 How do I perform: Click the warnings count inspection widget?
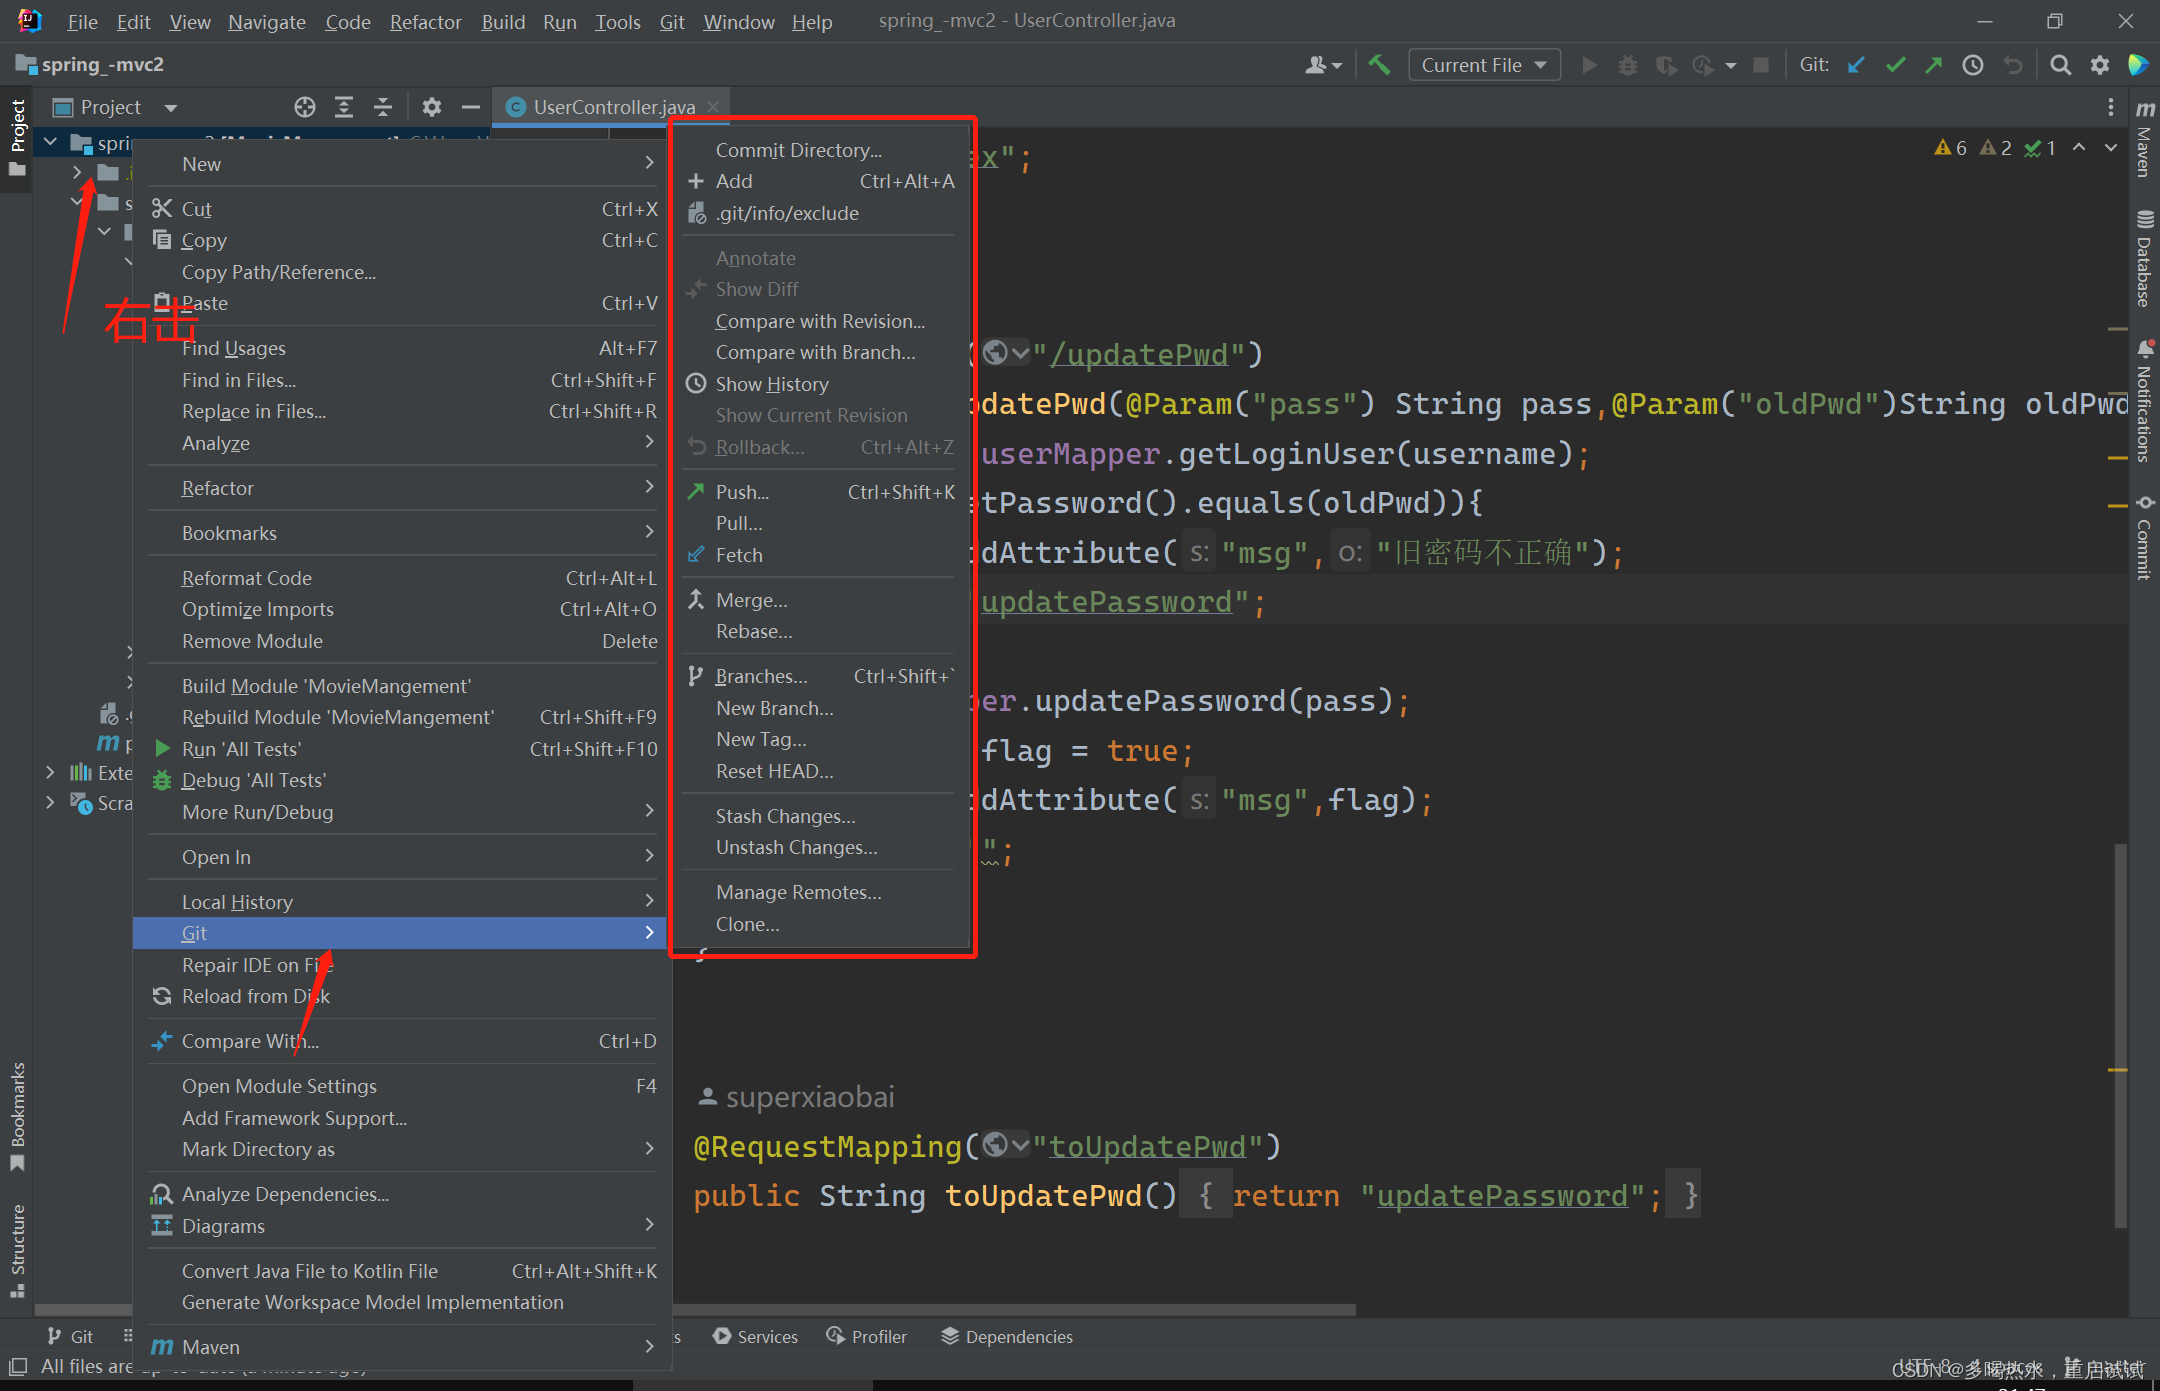pos(1995,147)
